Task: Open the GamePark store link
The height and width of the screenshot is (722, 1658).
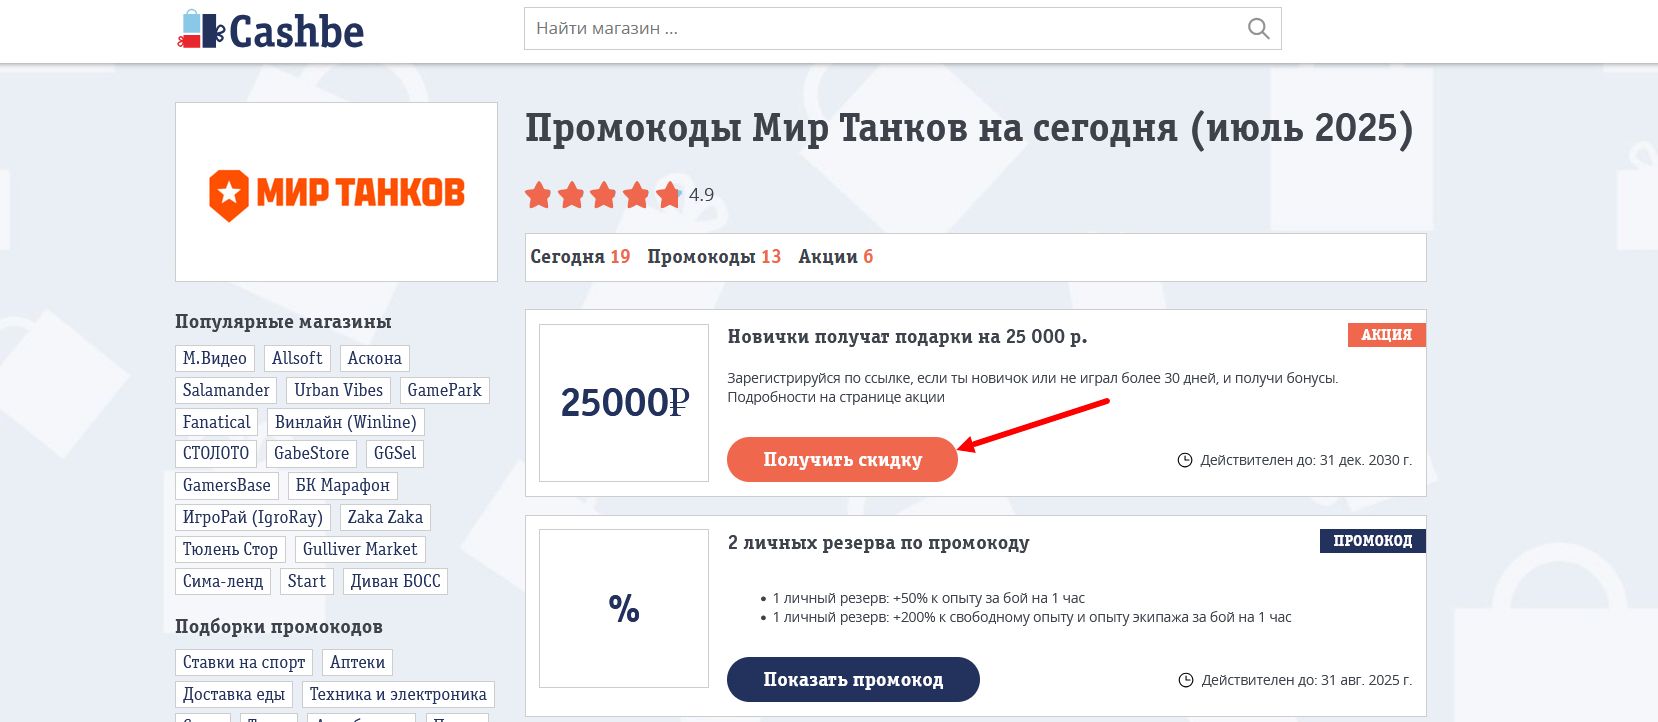Action: [x=444, y=390]
